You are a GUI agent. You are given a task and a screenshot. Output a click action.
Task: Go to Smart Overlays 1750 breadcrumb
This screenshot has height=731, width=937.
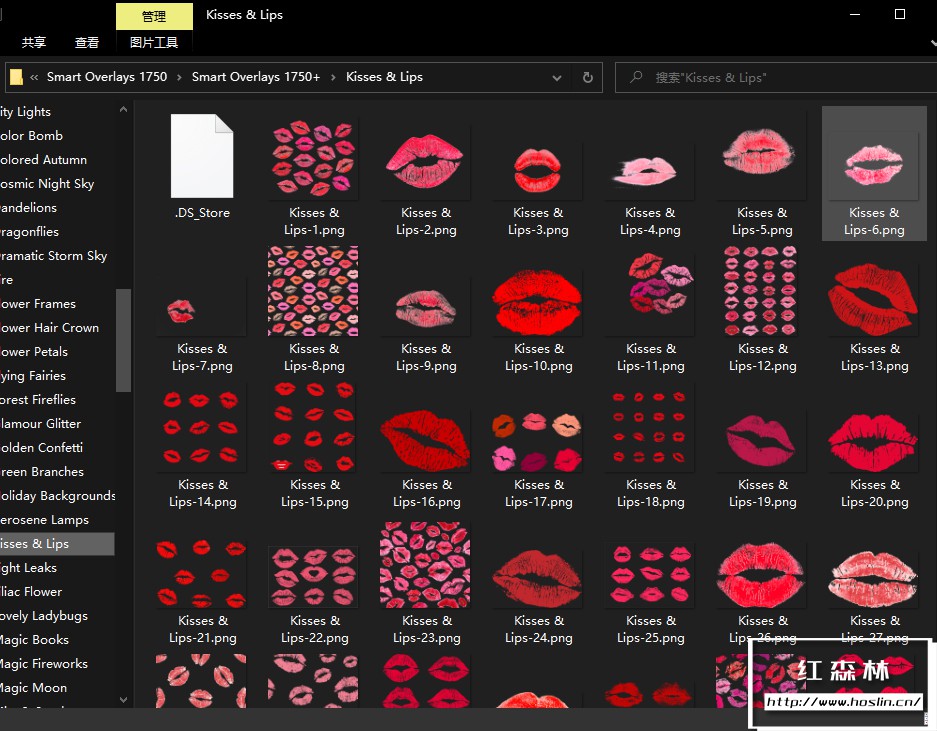[x=107, y=77]
